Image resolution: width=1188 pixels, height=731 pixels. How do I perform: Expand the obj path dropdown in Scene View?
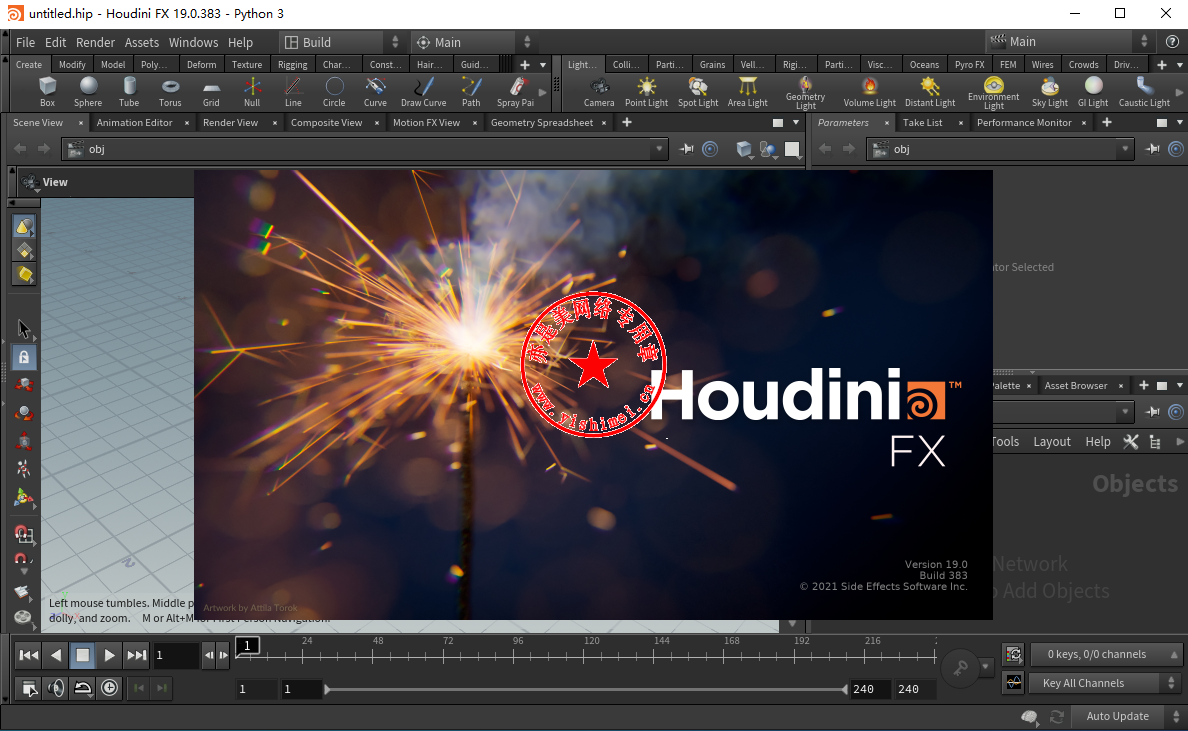pyautogui.click(x=659, y=149)
